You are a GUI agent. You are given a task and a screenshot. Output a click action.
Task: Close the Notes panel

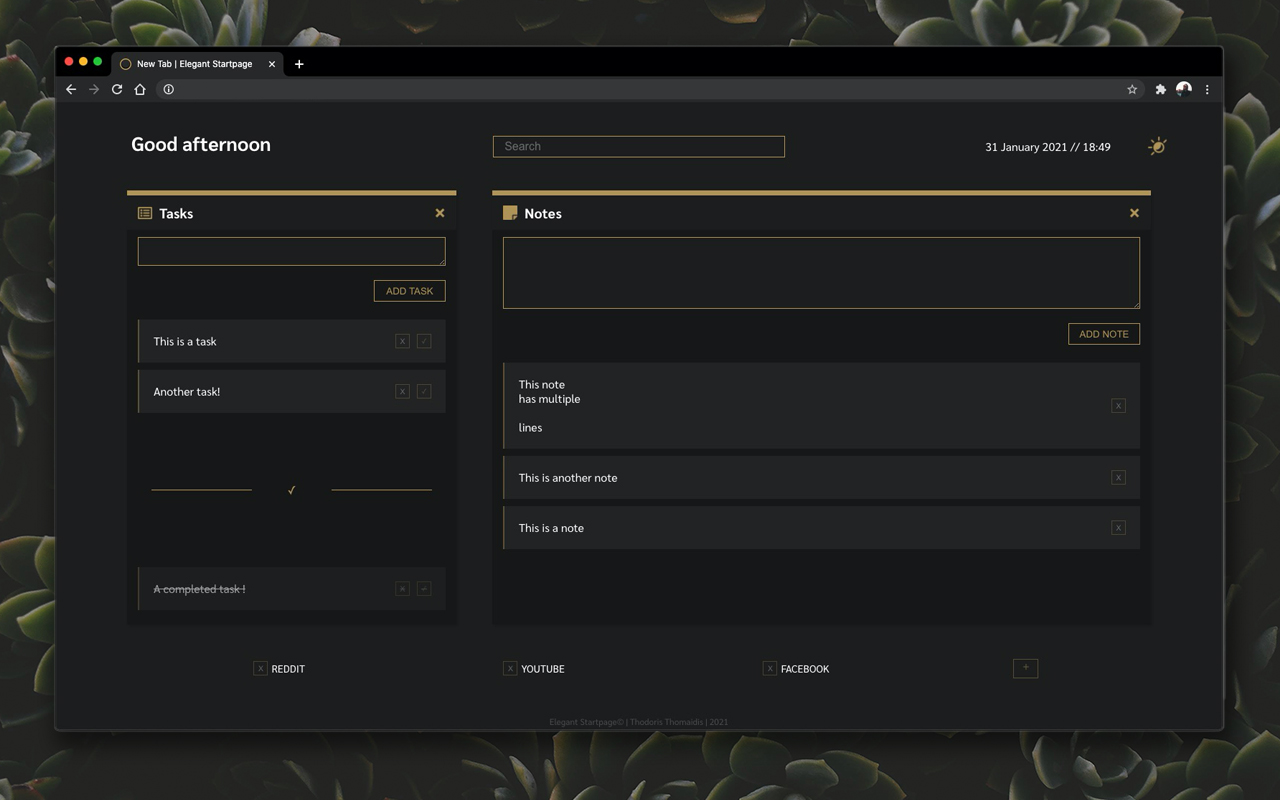coord(1134,213)
